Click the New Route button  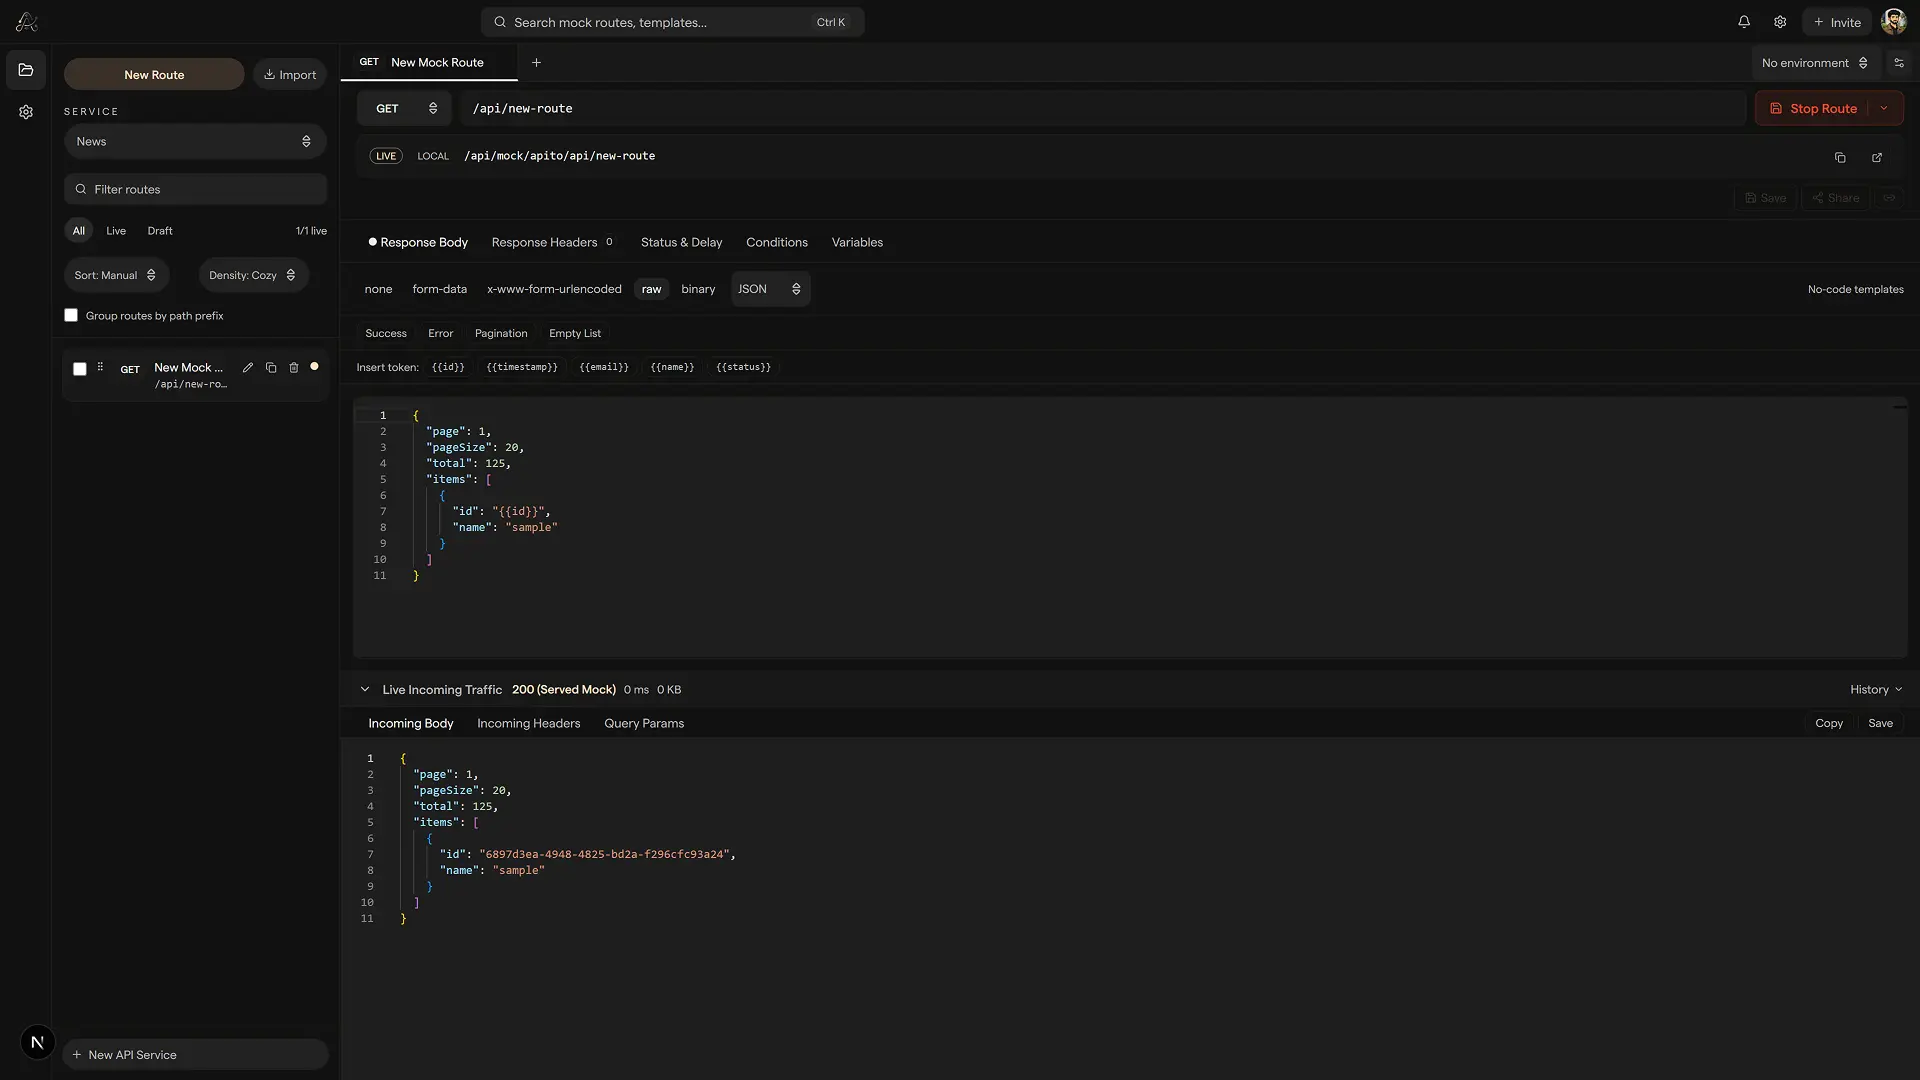[154, 74]
